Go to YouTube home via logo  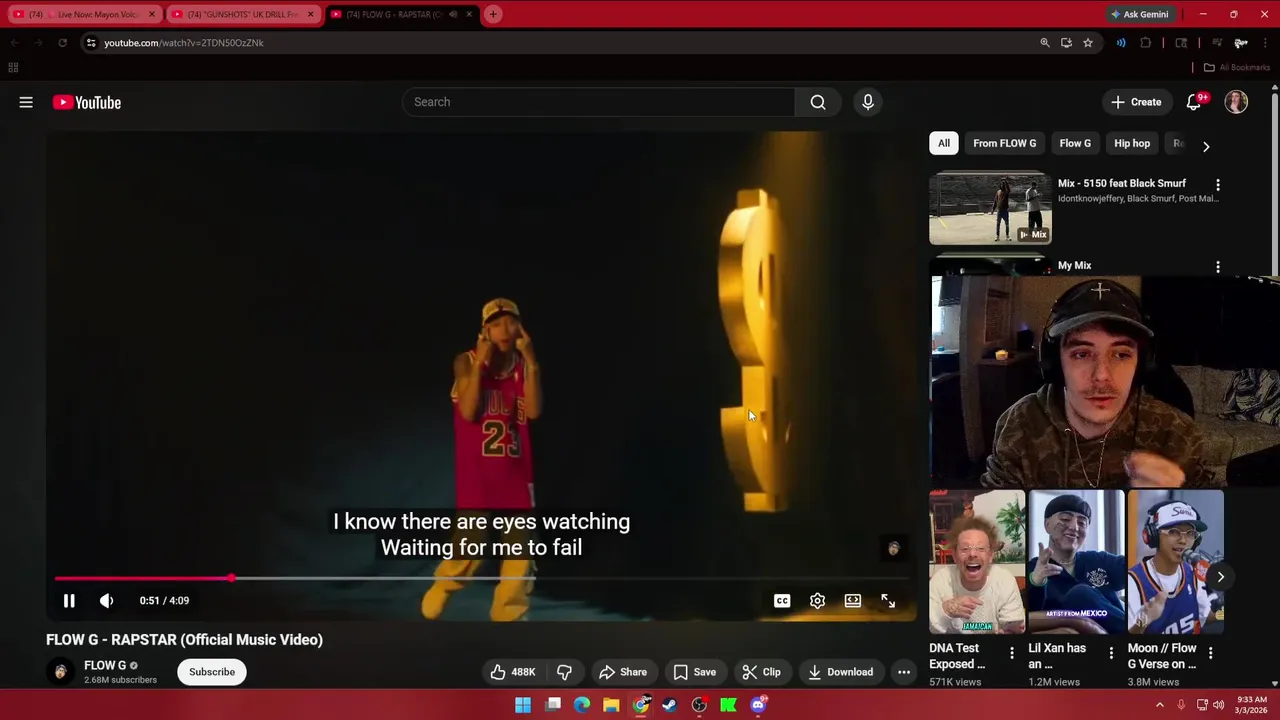tap(87, 102)
